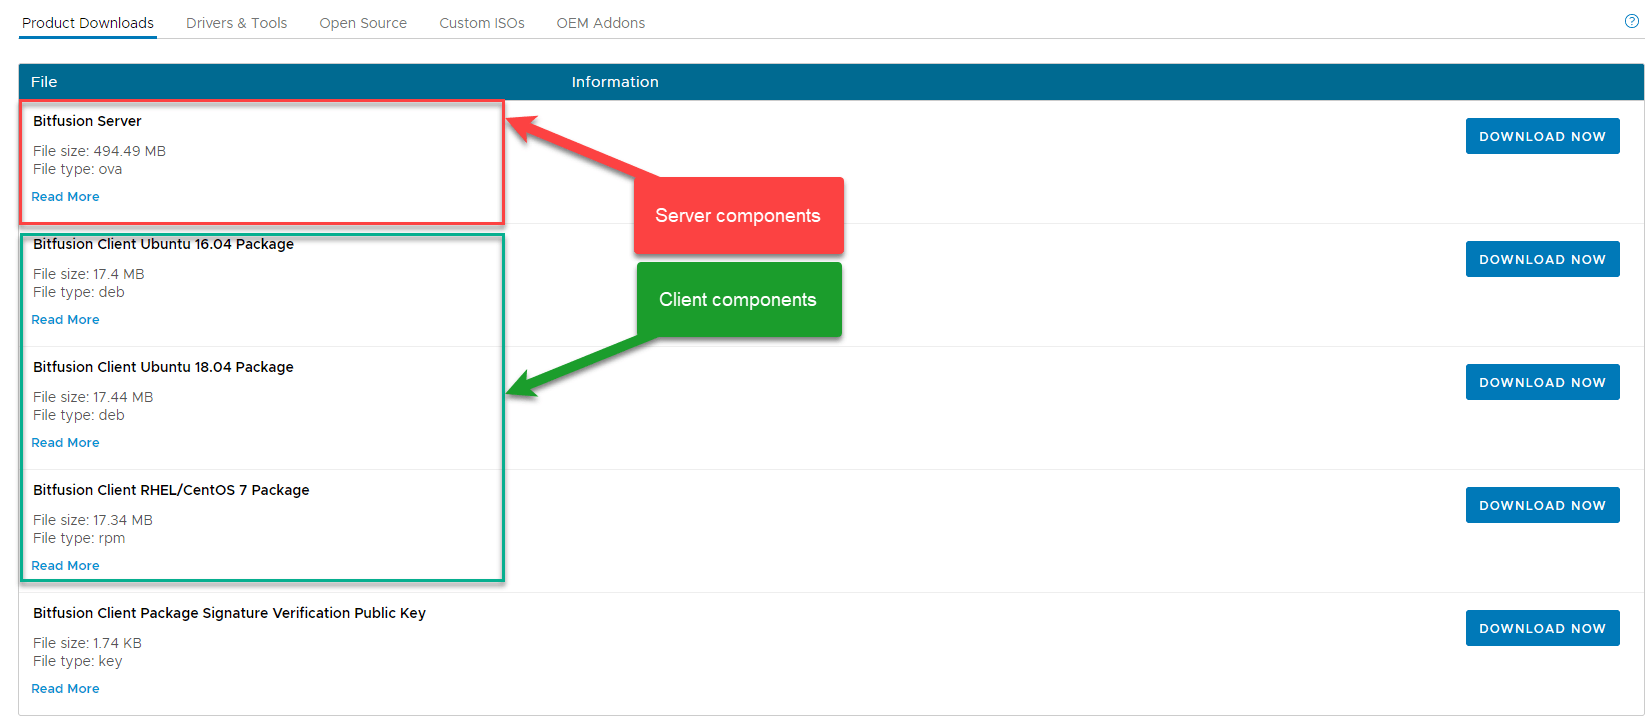This screenshot has width=1652, height=717.
Task: Open the help question mark icon
Action: pos(1631,21)
